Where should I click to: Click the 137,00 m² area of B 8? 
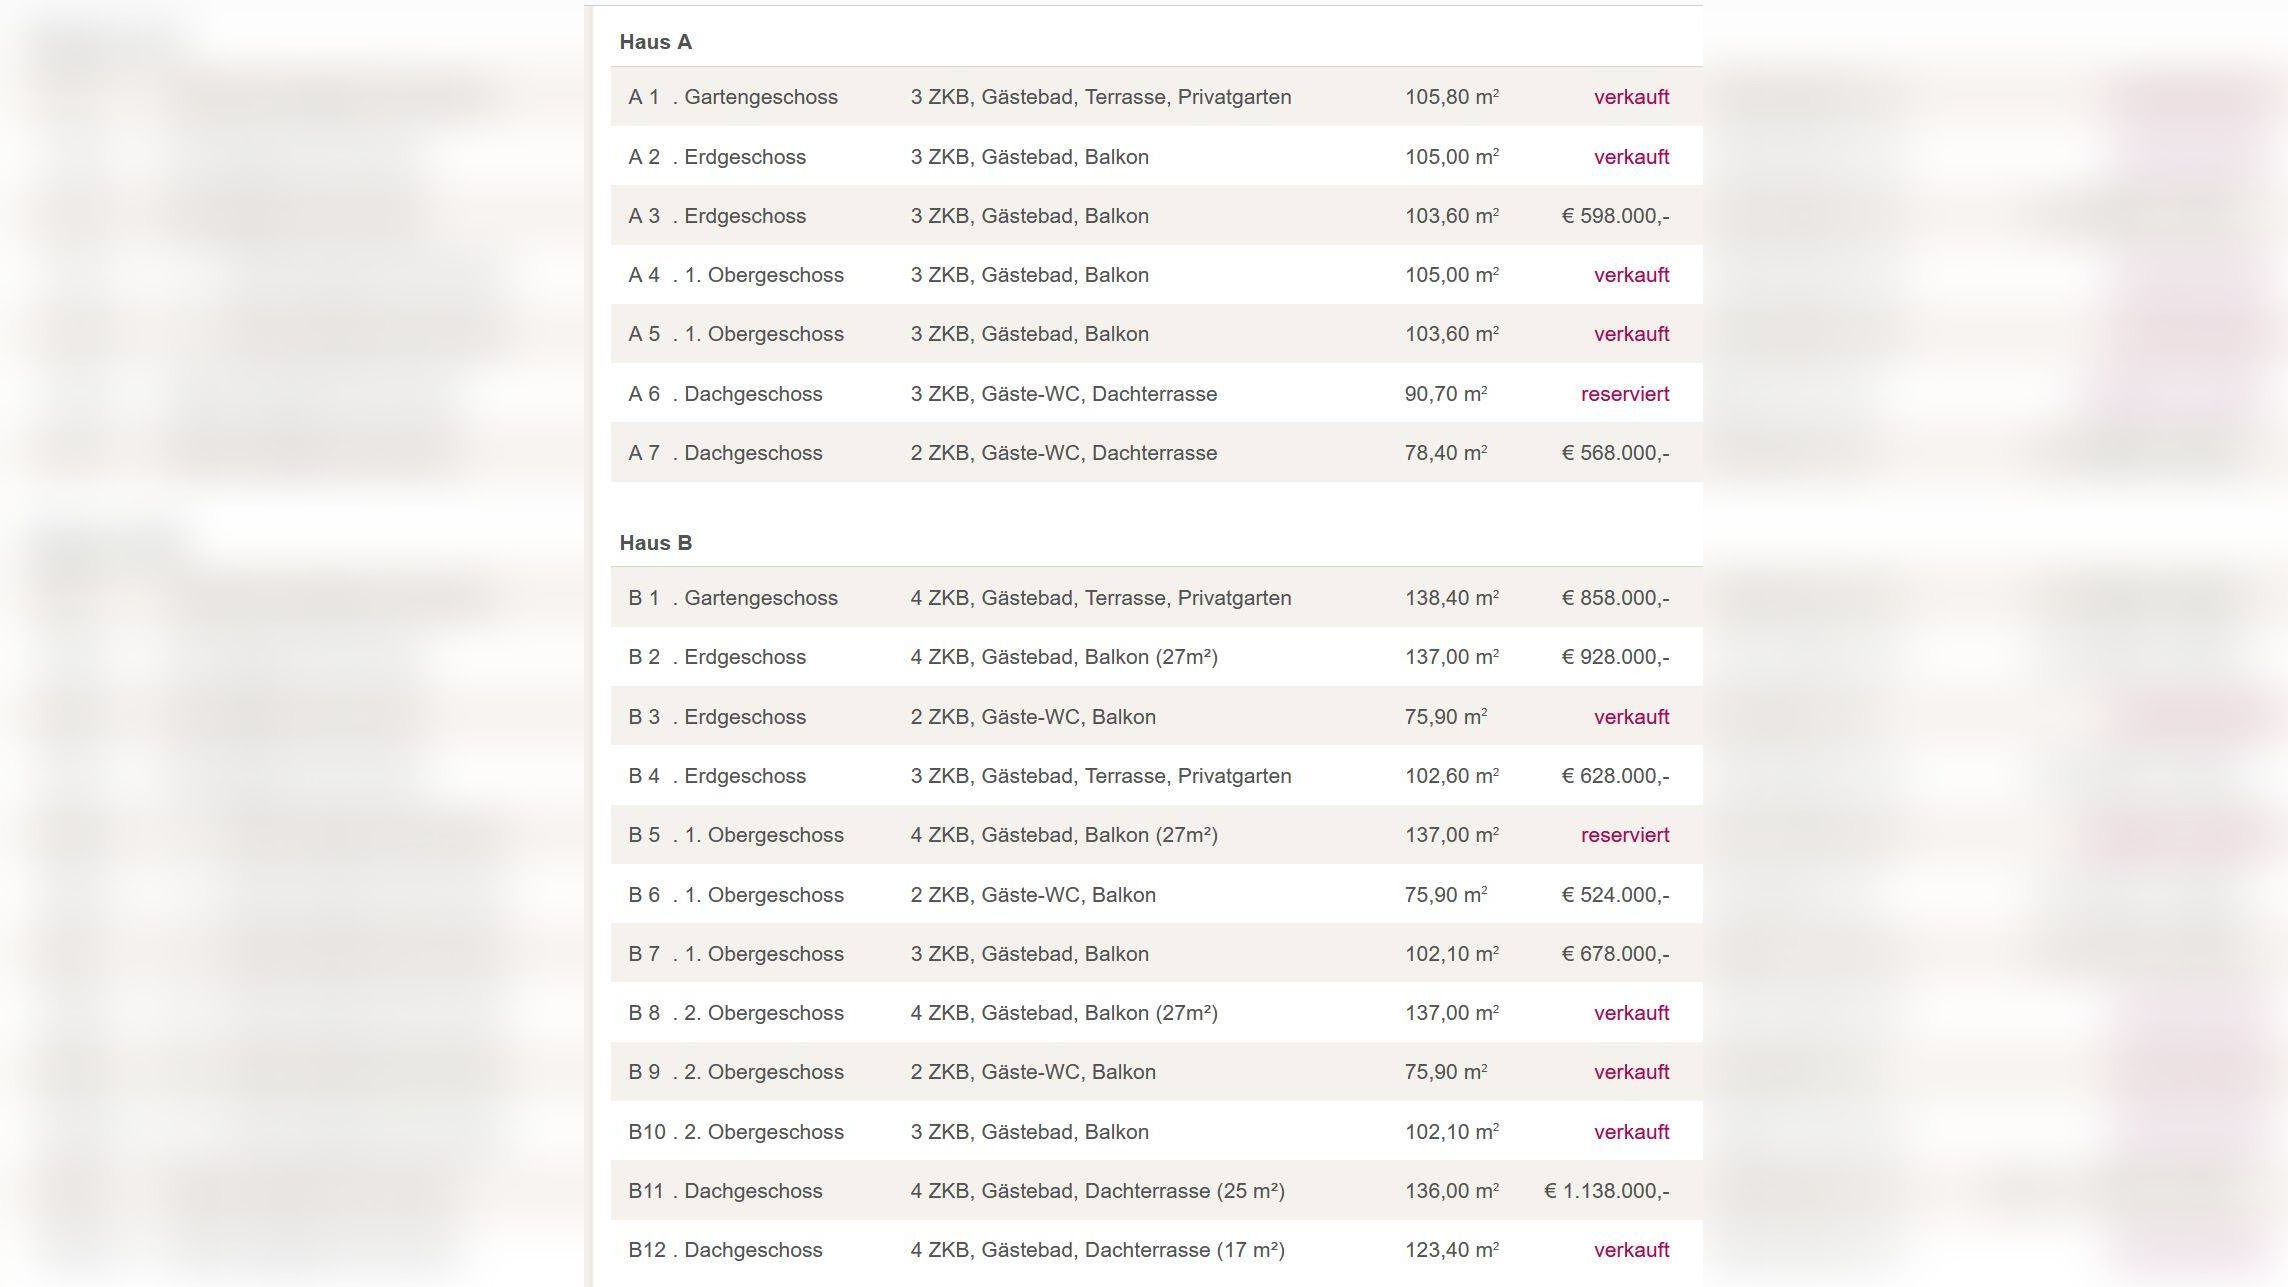point(1451,1013)
